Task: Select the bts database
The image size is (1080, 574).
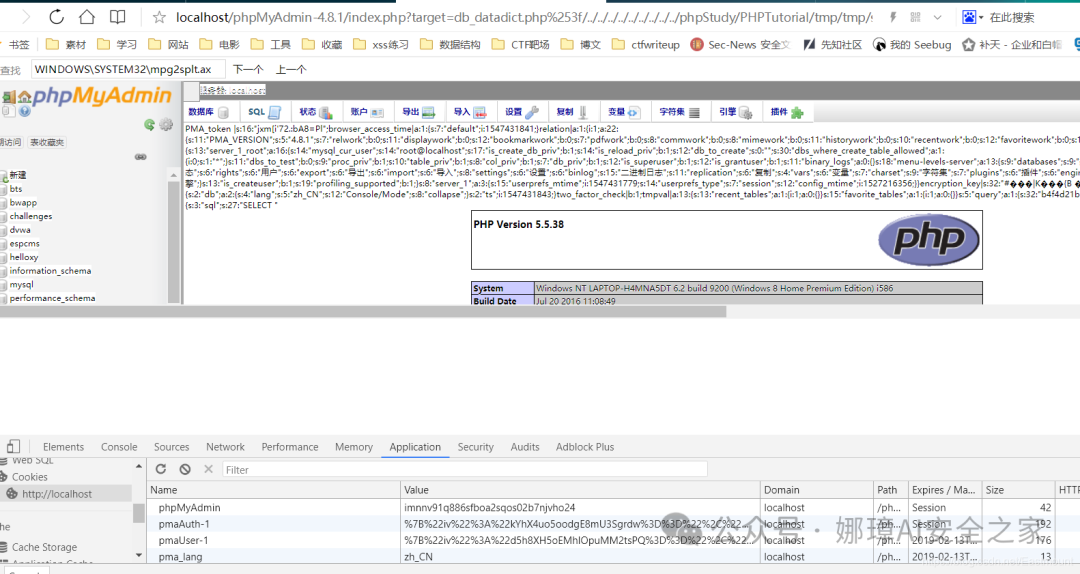Action: click(x=16, y=189)
